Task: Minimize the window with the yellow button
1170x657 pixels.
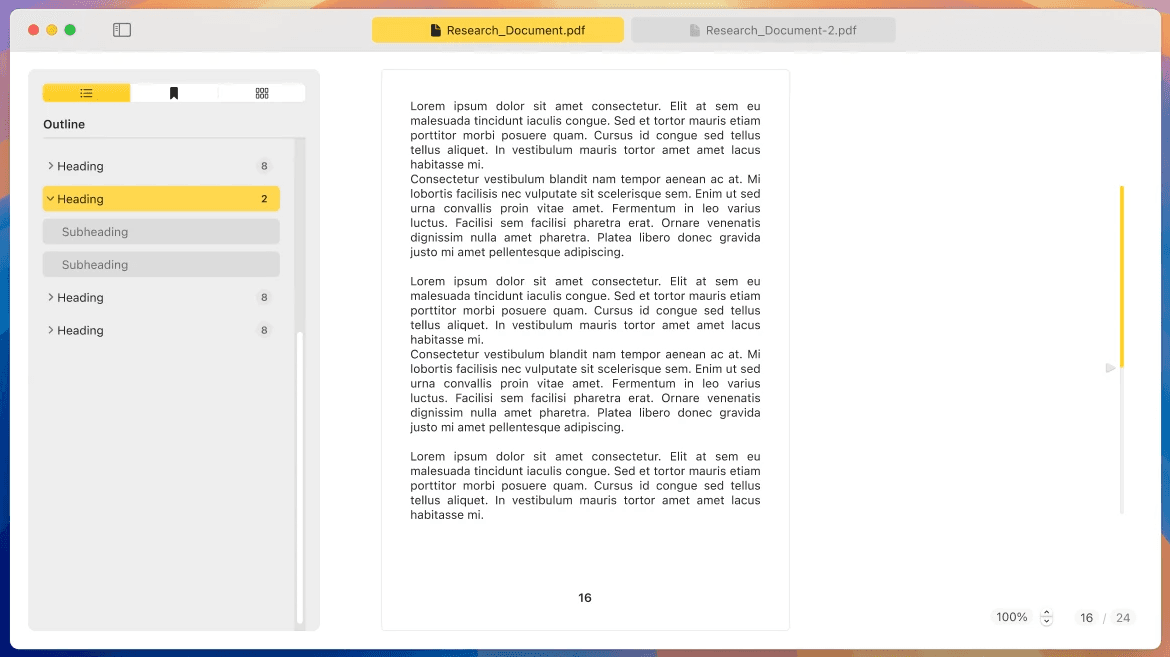Action: (51, 30)
